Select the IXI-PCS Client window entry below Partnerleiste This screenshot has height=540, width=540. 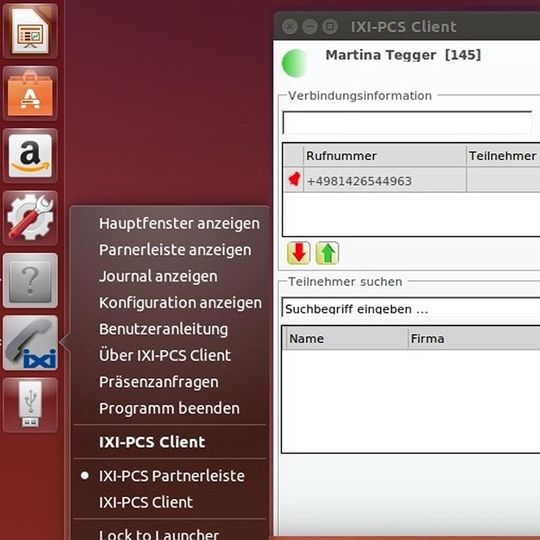pyautogui.click(x=146, y=502)
